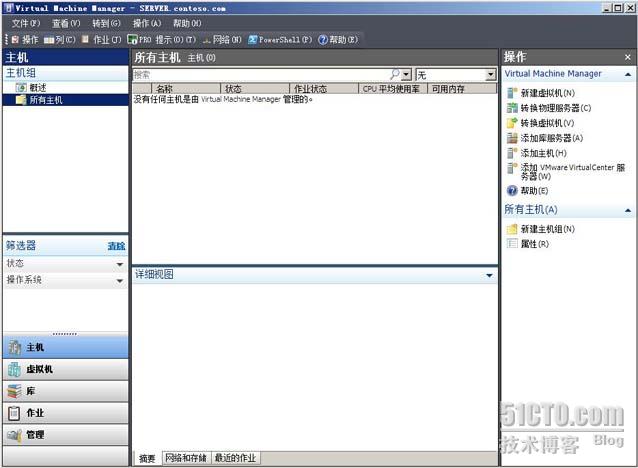Collapse the Virtual Machine Manager actions section

[628, 74]
